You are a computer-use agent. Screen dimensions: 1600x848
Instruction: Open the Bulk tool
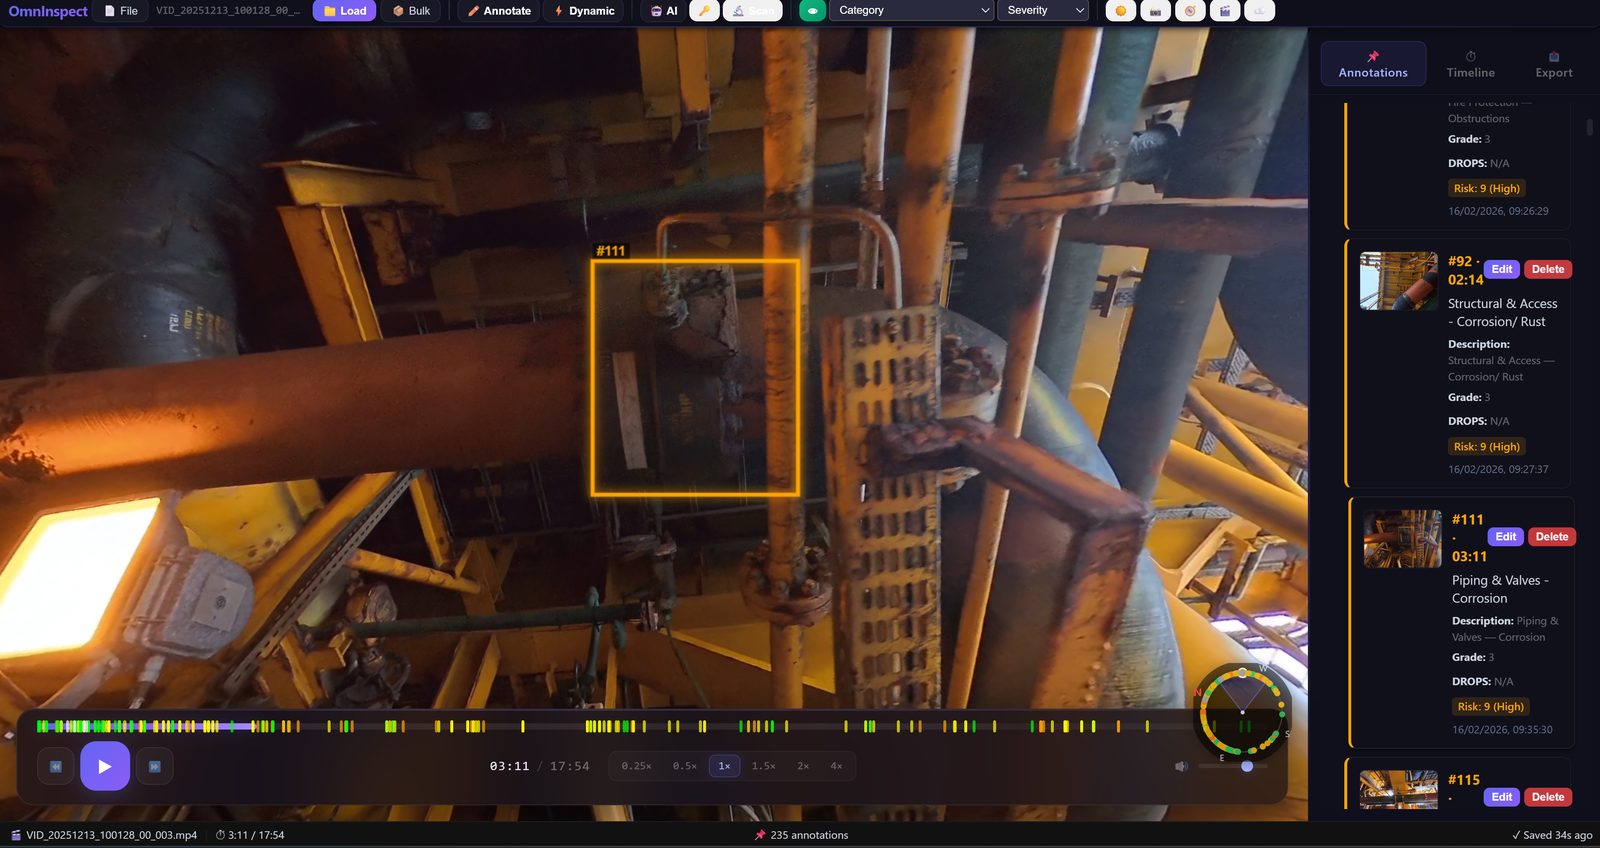(x=411, y=11)
